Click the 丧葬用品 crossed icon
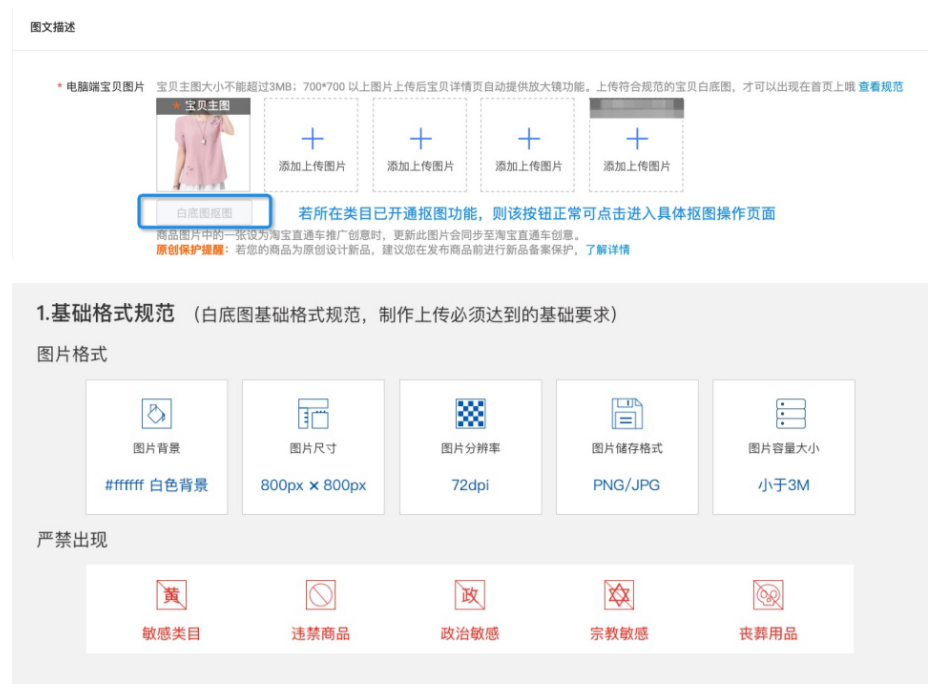939x694 pixels. (768, 595)
